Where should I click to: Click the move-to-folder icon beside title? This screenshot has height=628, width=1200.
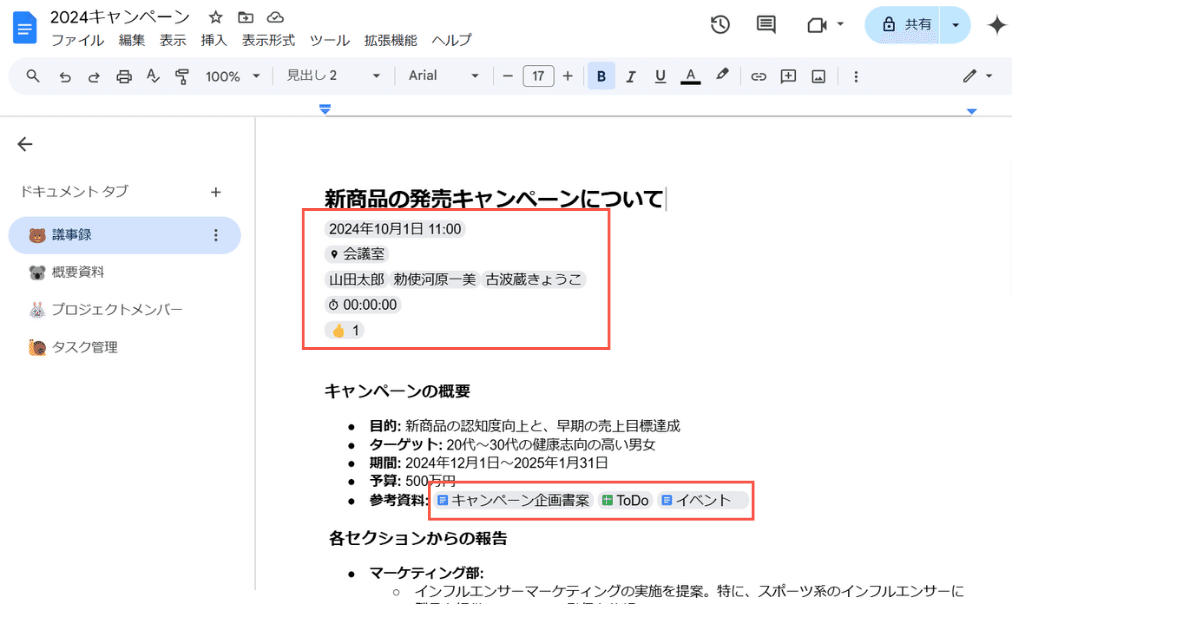coord(245,17)
